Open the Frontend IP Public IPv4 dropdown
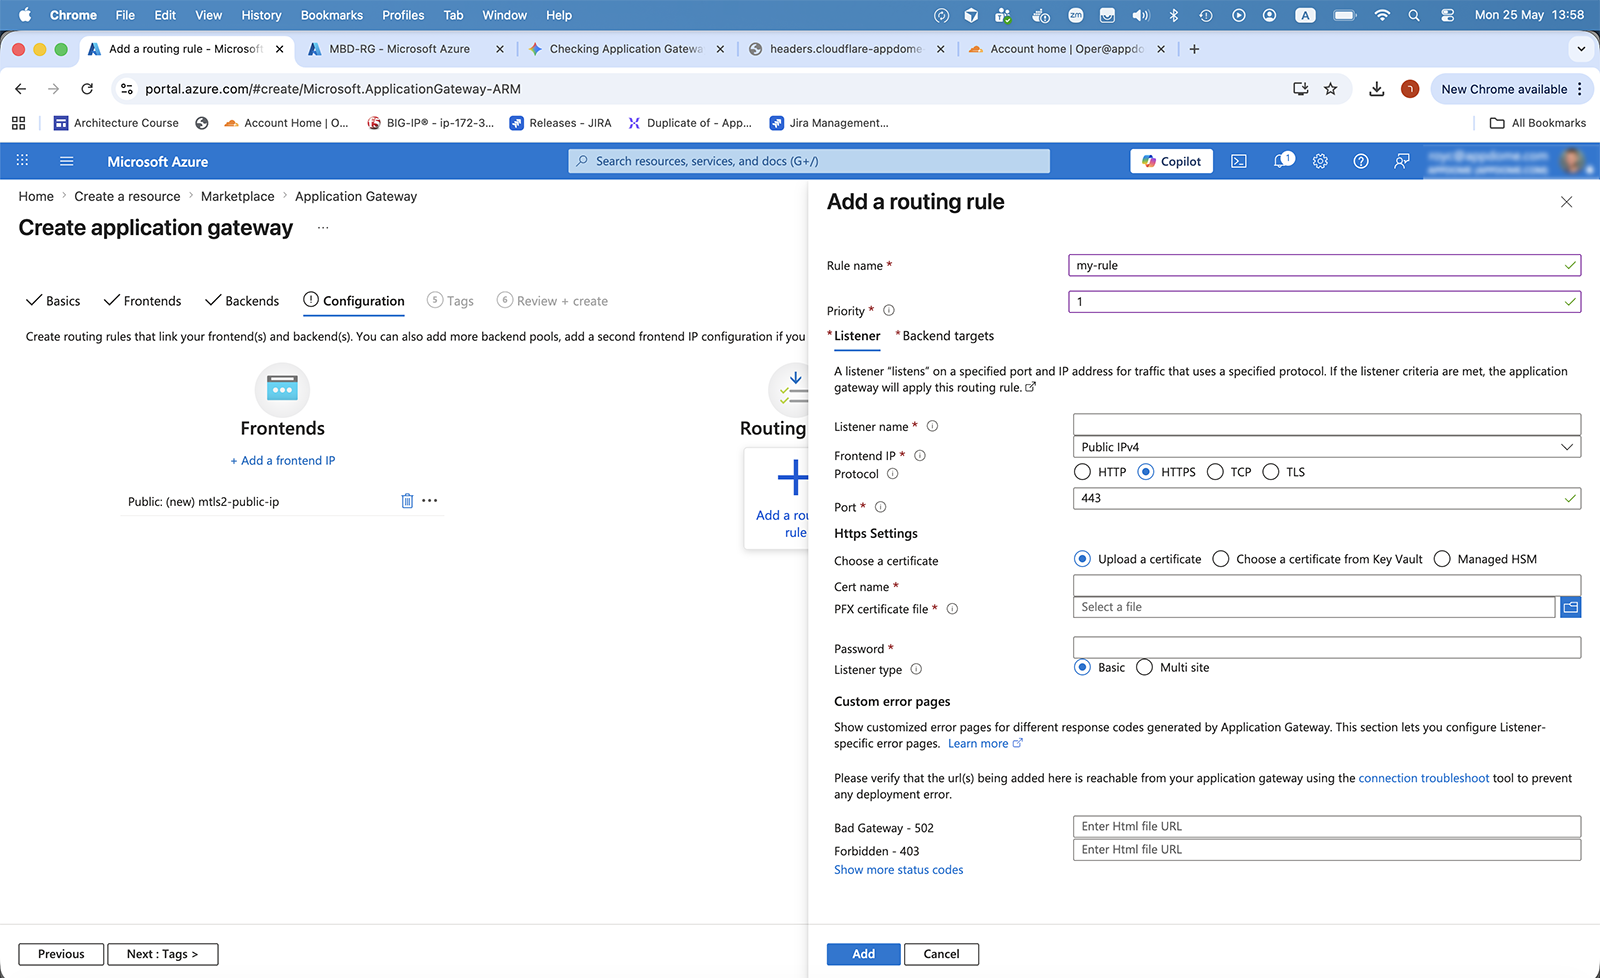Image resolution: width=1600 pixels, height=978 pixels. click(1326, 447)
